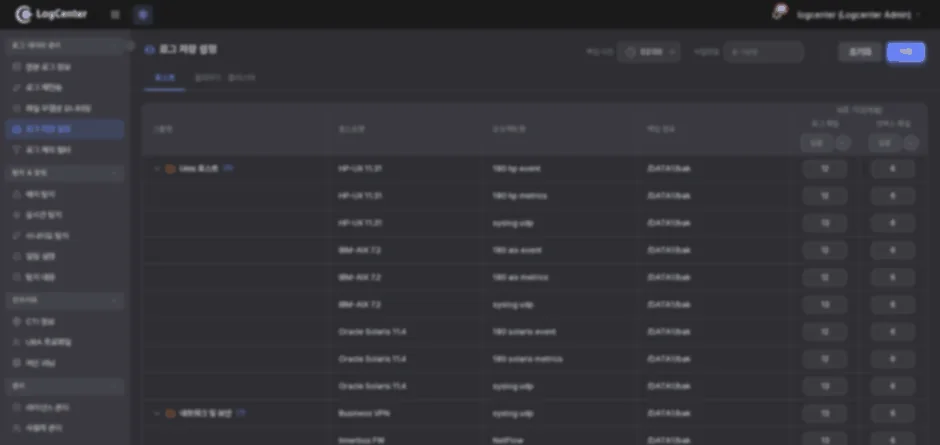The width and height of the screenshot is (940, 445).
Task: Click the bulk index retention header input
Action: coord(885,143)
